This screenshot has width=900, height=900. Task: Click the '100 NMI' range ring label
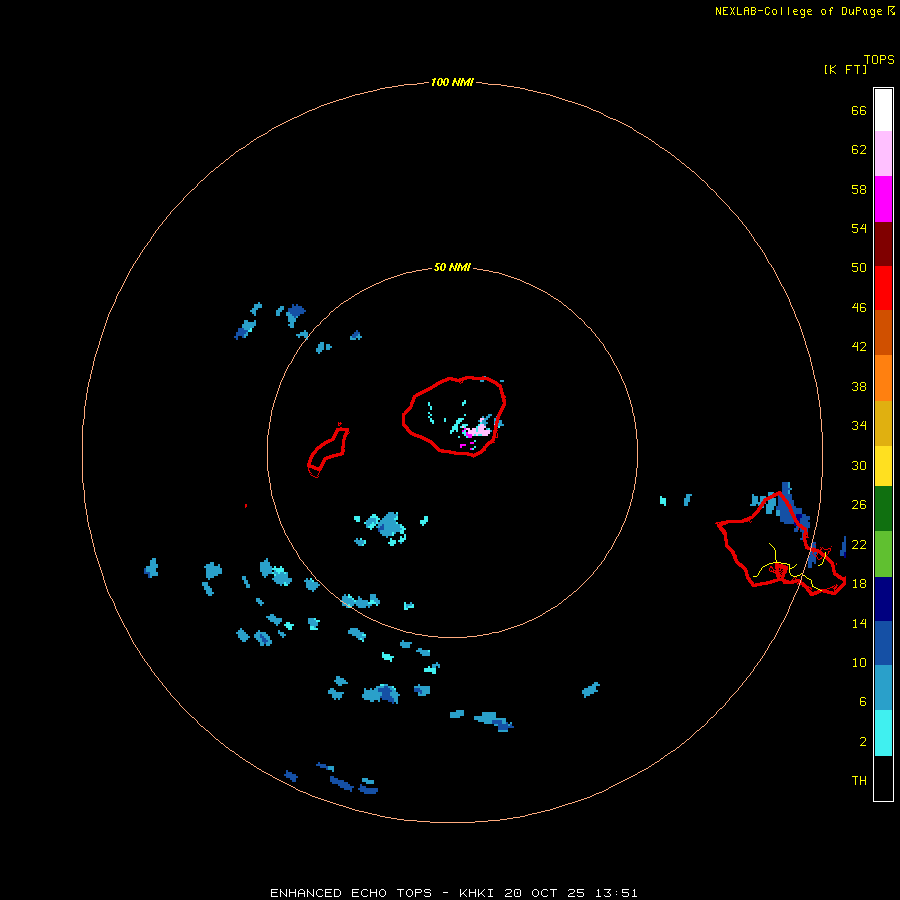pos(452,82)
